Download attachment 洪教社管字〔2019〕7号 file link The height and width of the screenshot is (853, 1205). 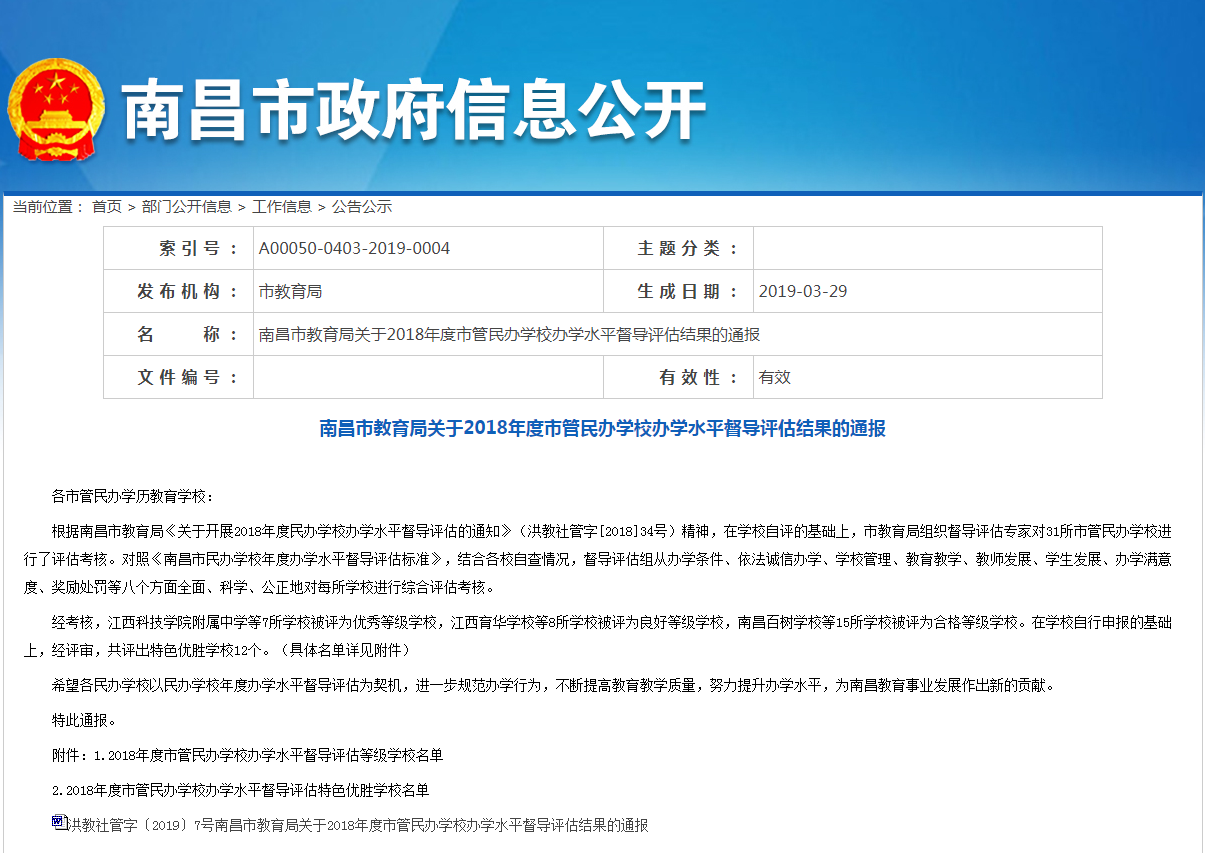357,826
